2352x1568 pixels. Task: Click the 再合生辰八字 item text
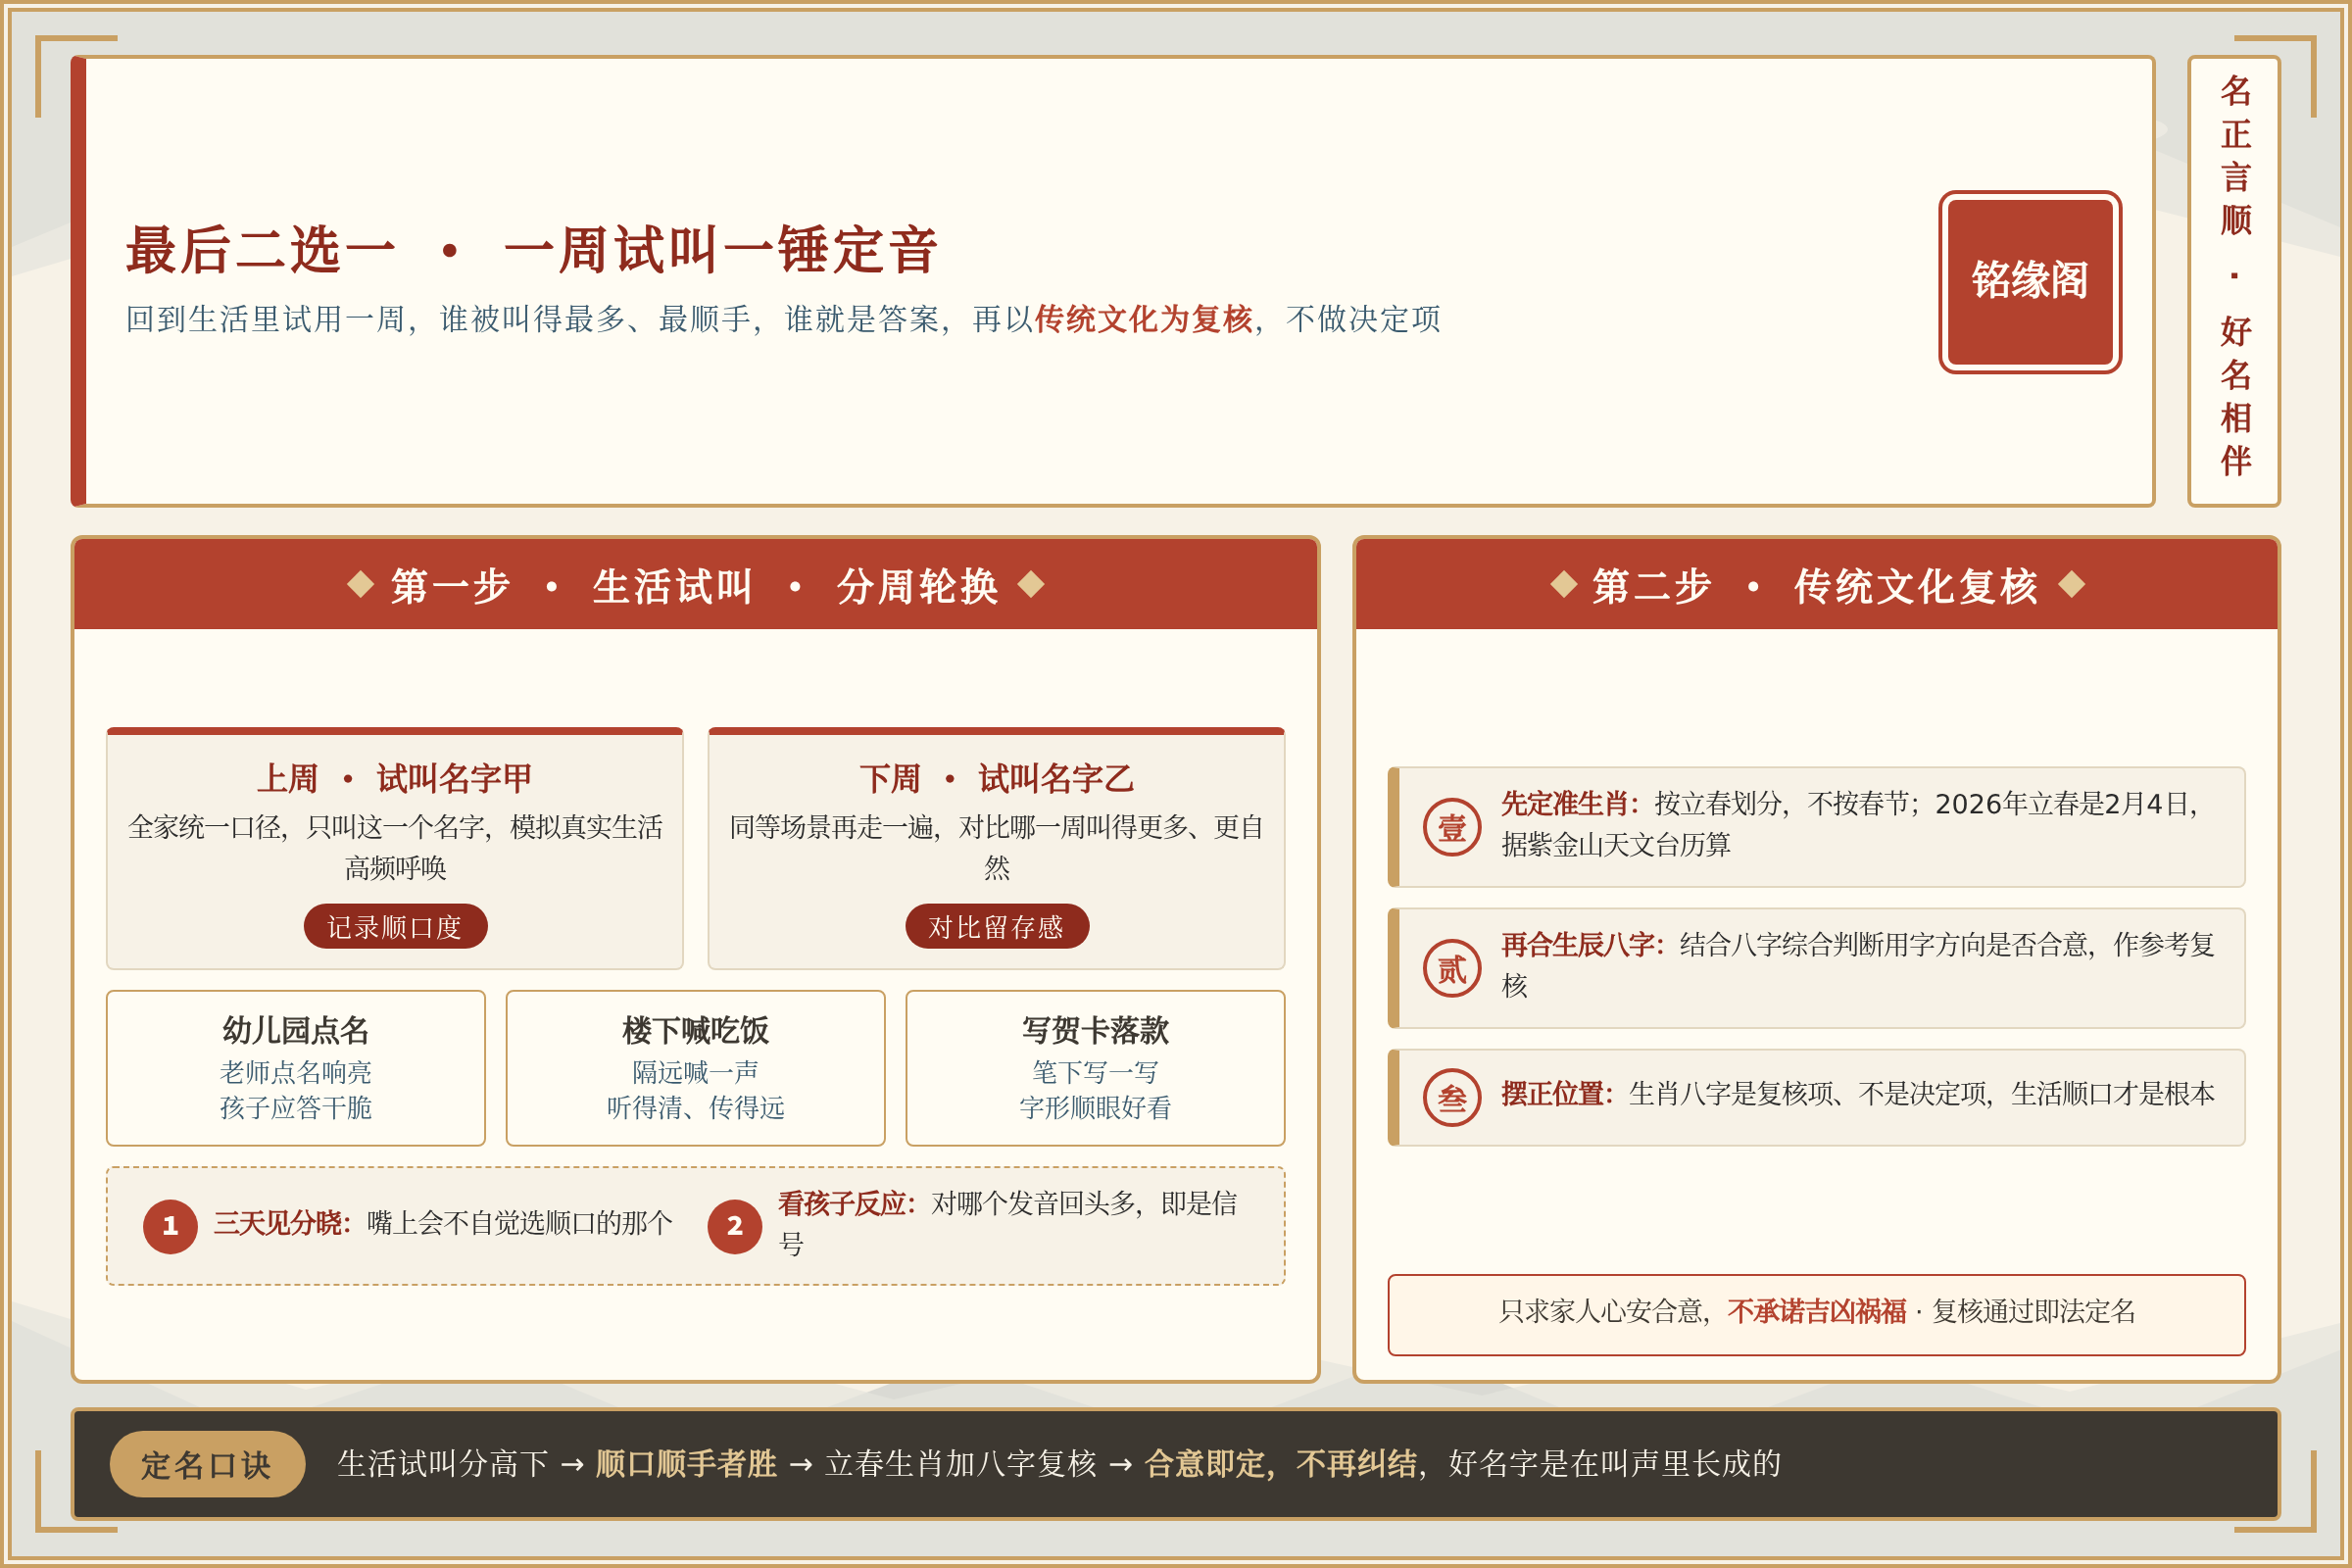tap(1857, 965)
